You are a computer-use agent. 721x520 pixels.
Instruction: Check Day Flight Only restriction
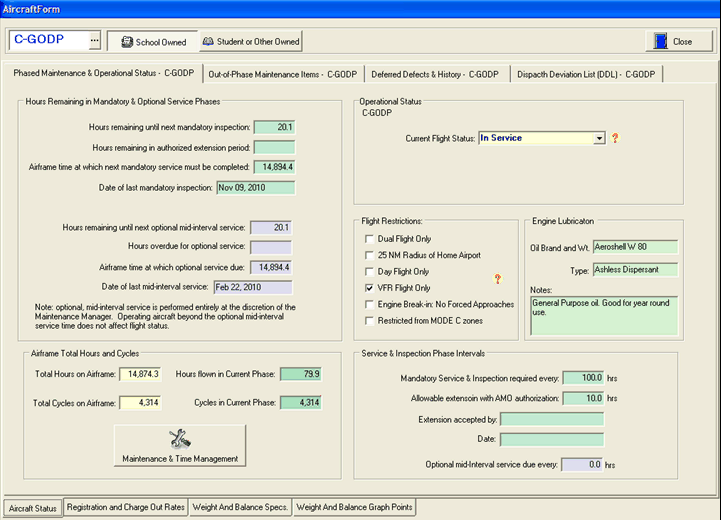(370, 272)
